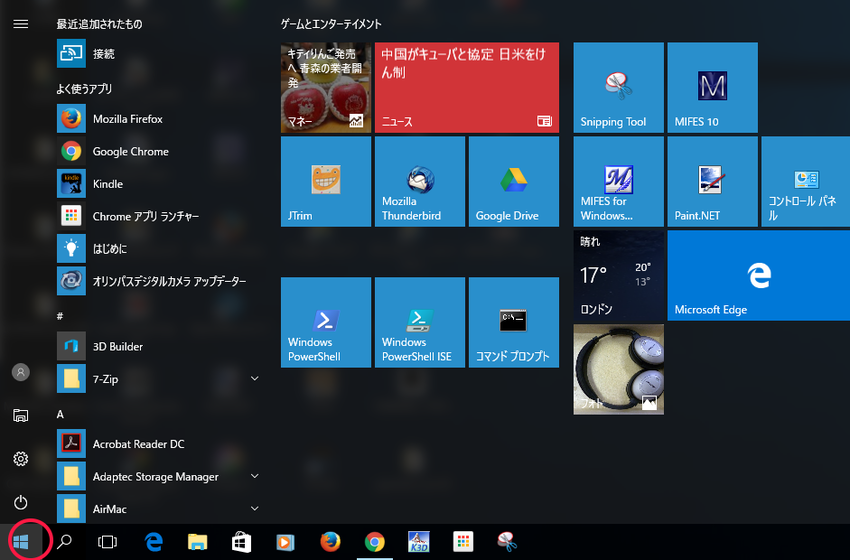Open the 接続 app
This screenshot has height=560, width=850.
click(x=157, y=54)
